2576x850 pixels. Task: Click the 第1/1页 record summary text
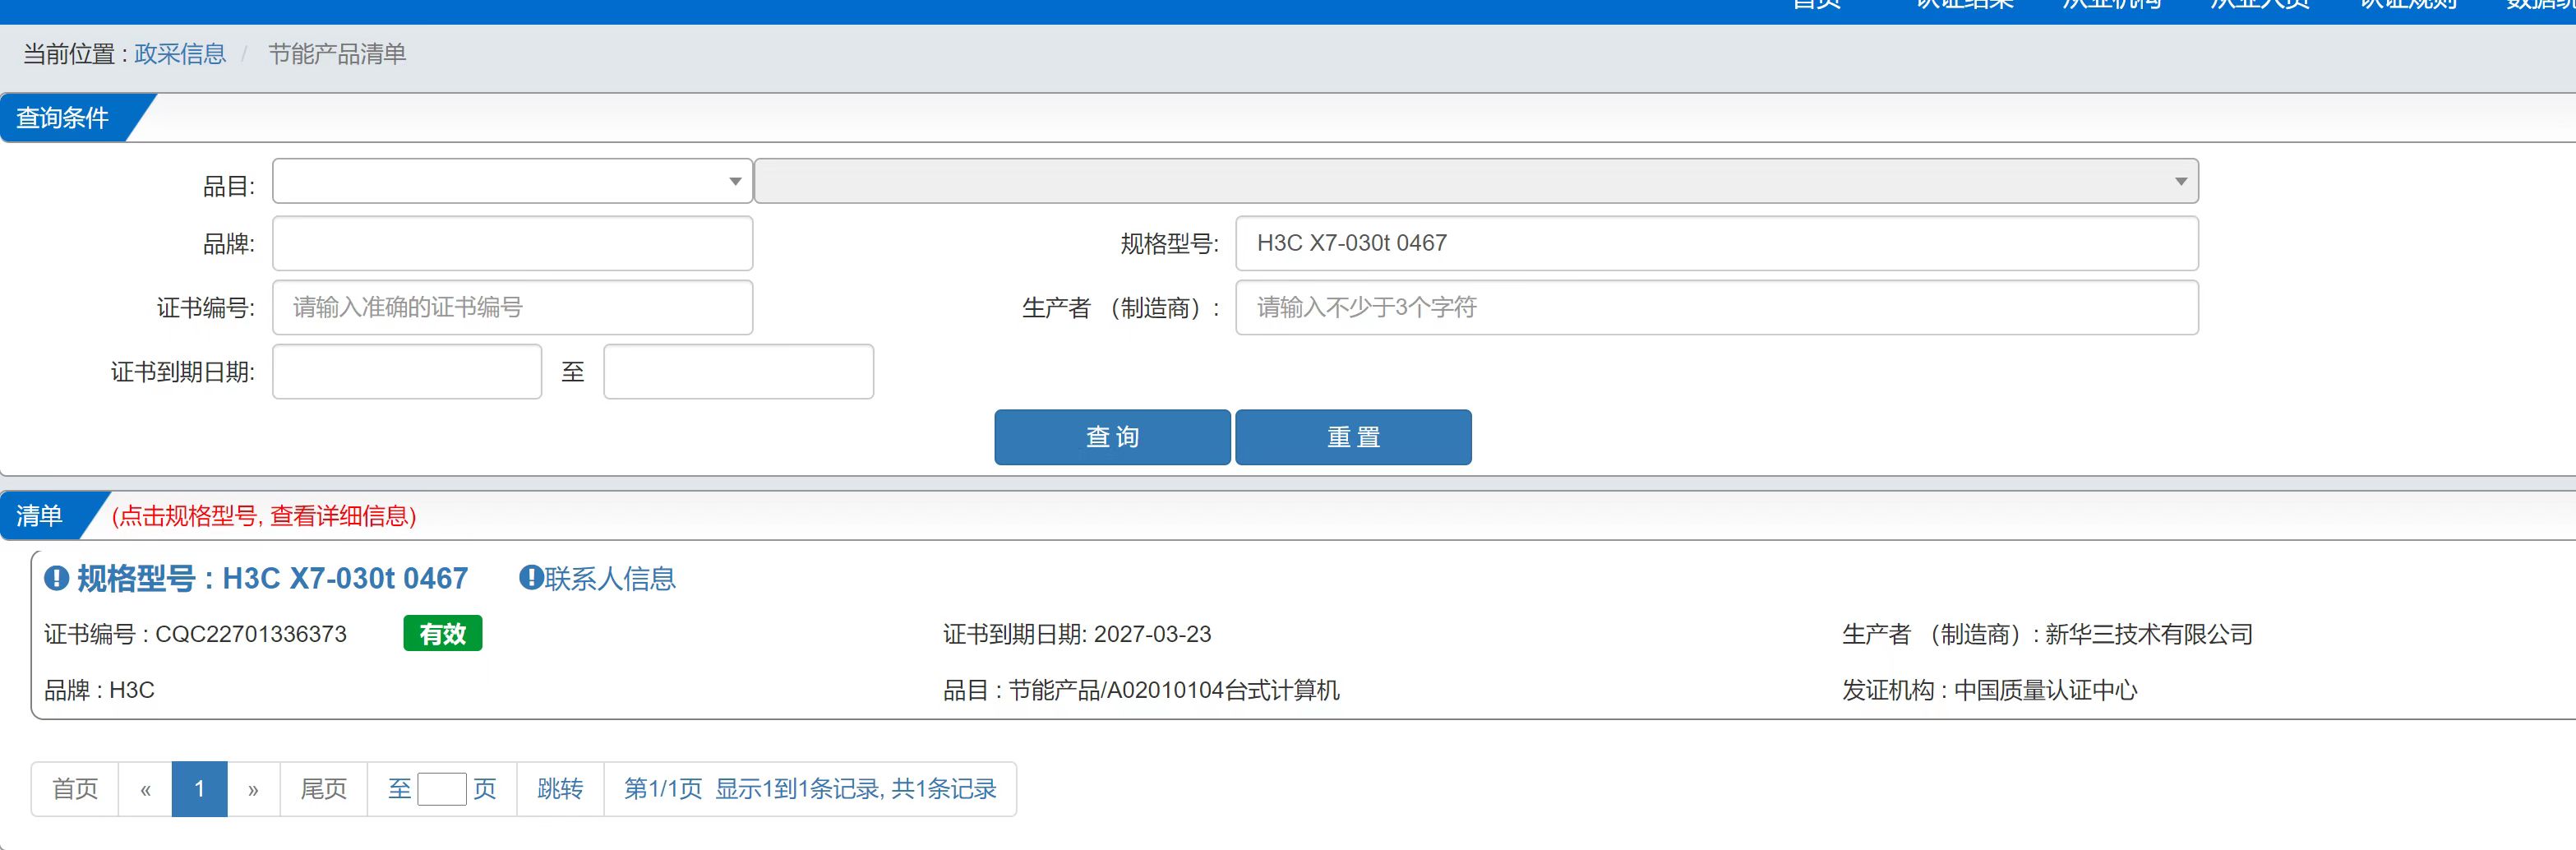click(810, 789)
